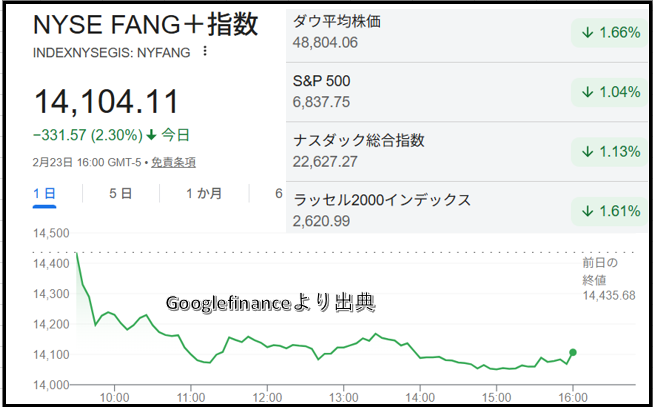Click the 前日の終値 14,435.68 label

point(607,279)
